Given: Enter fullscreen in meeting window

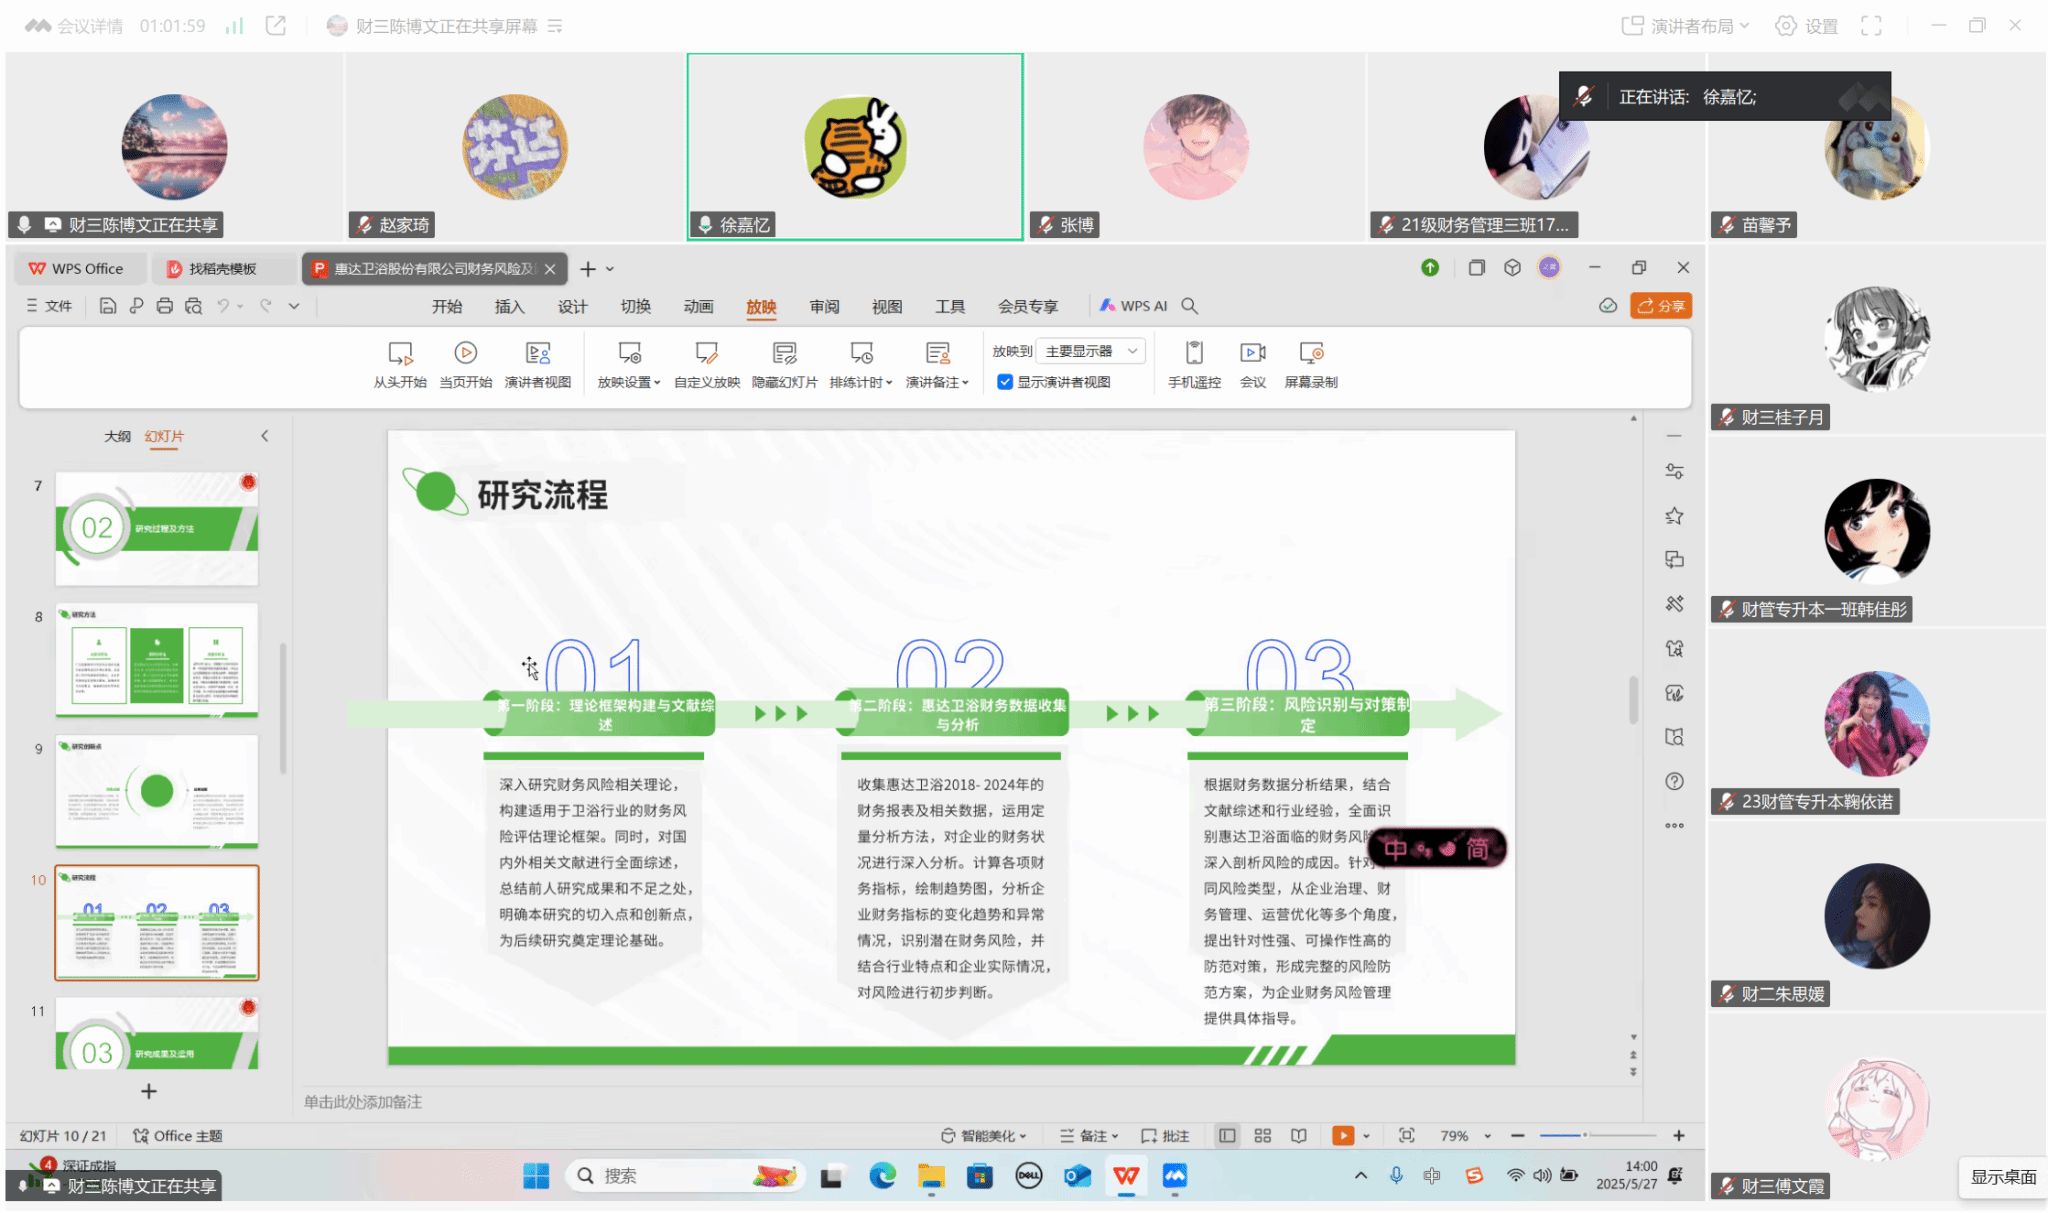Looking at the screenshot, I should [1871, 26].
